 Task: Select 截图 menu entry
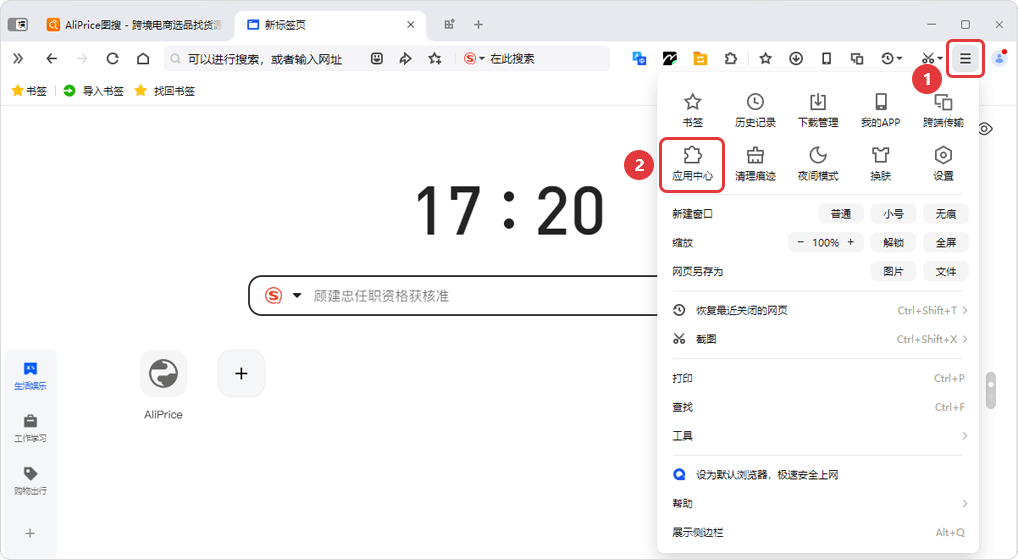click(x=780, y=339)
